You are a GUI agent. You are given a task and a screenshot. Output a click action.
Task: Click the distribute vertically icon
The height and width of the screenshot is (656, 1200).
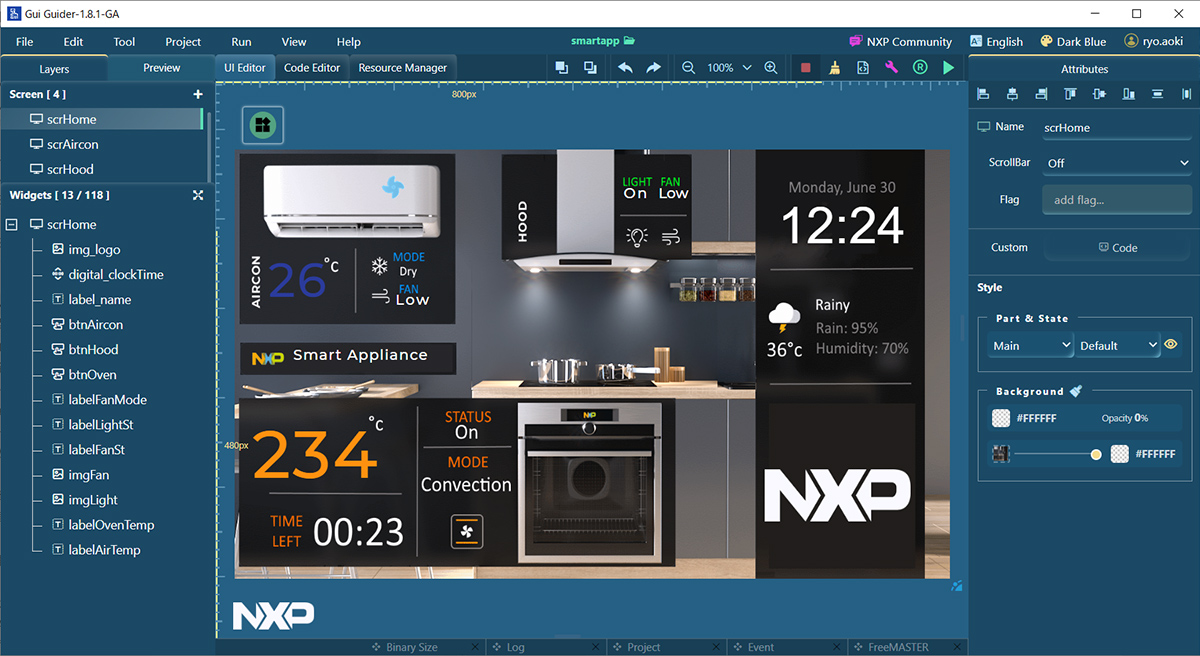click(x=1158, y=94)
